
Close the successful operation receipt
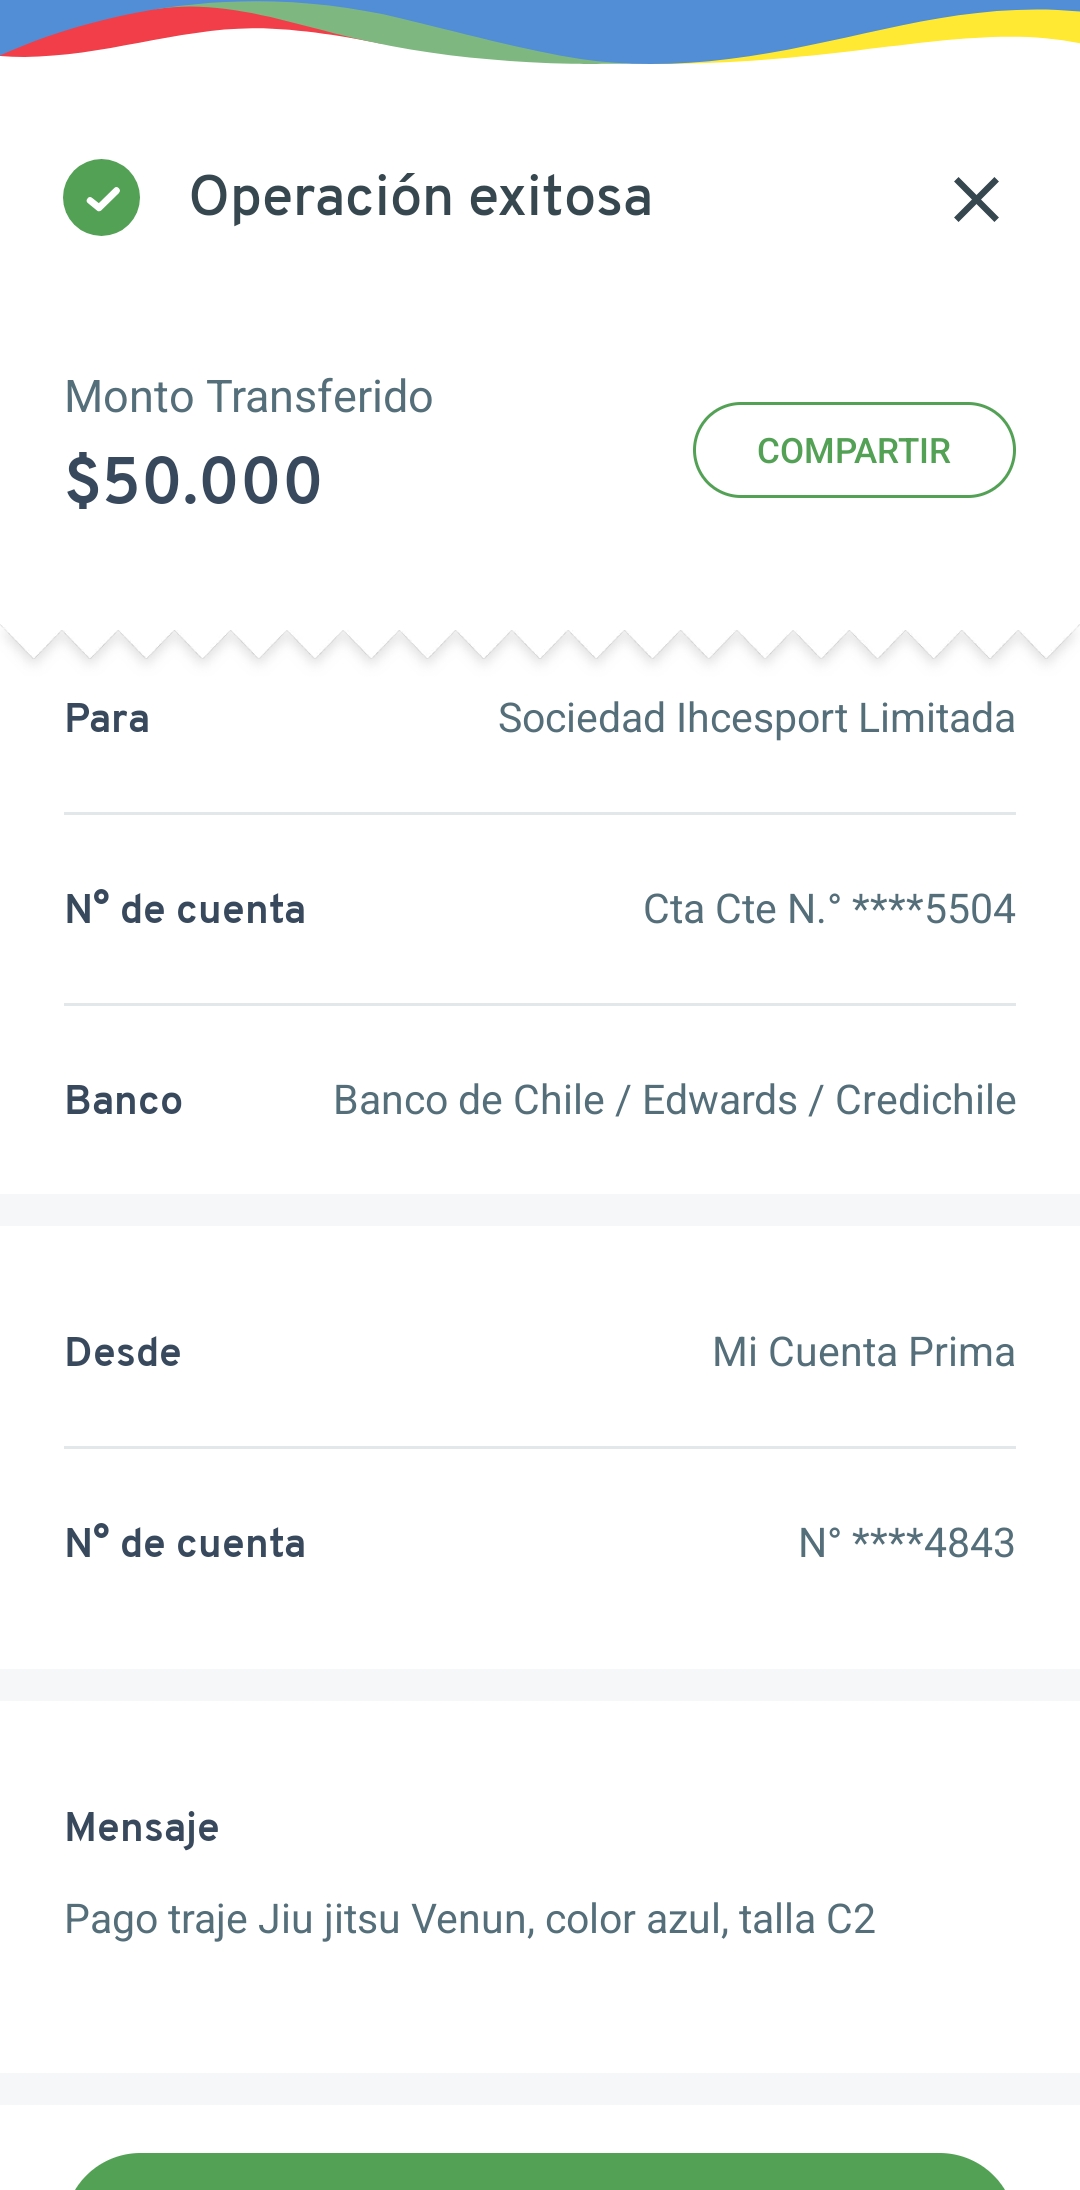[976, 199]
